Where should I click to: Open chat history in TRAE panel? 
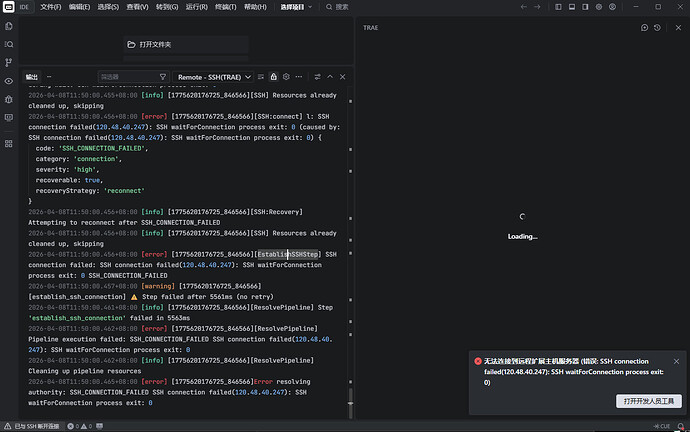click(x=657, y=27)
